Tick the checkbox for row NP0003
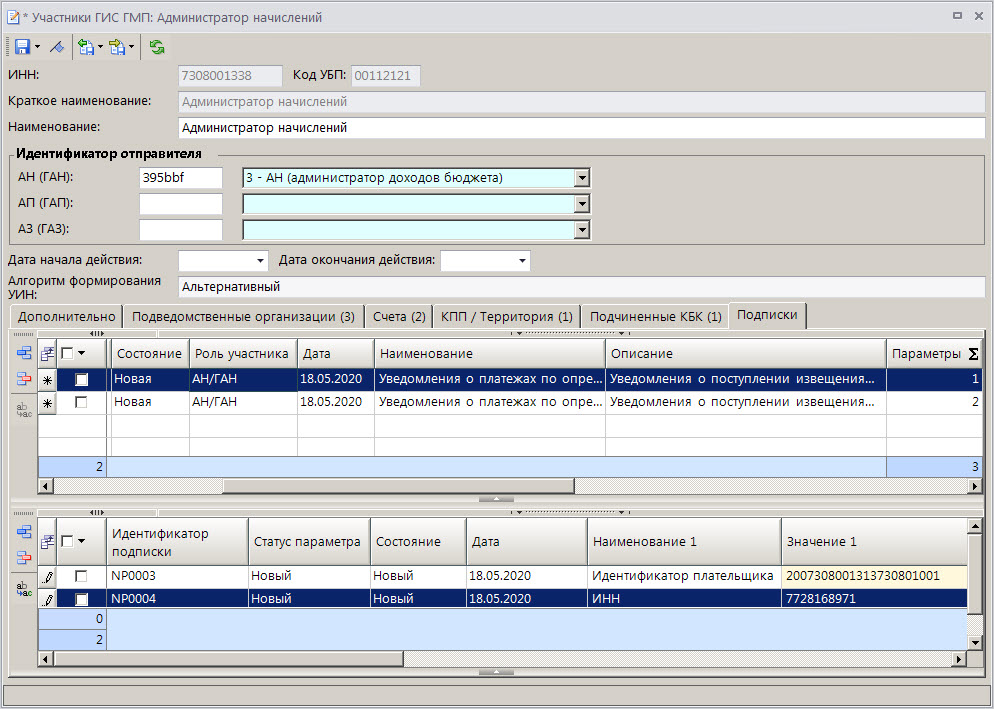Viewport: 994px width, 709px height. coord(81,577)
